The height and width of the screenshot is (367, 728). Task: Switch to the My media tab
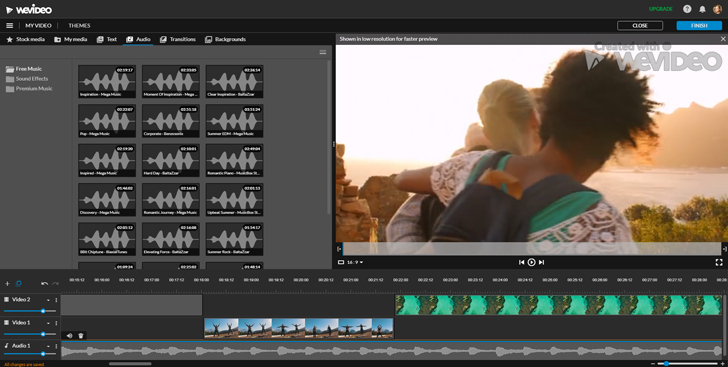[71, 39]
